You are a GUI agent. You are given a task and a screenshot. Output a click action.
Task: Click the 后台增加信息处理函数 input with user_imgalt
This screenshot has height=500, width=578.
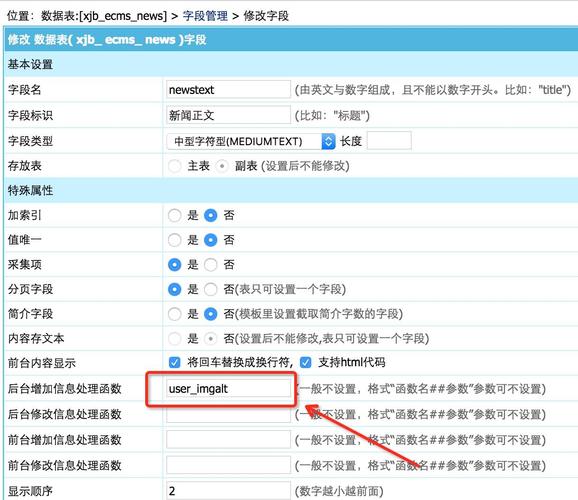point(228,389)
